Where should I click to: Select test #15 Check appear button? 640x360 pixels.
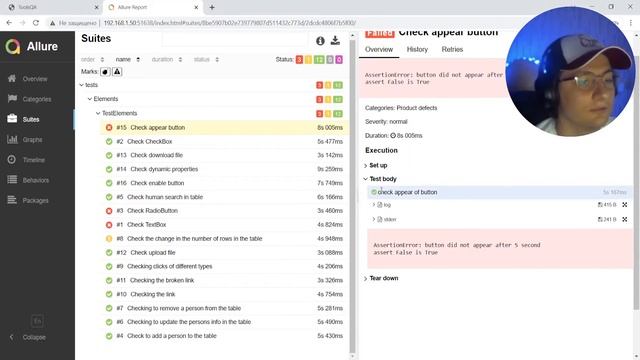[x=224, y=127]
